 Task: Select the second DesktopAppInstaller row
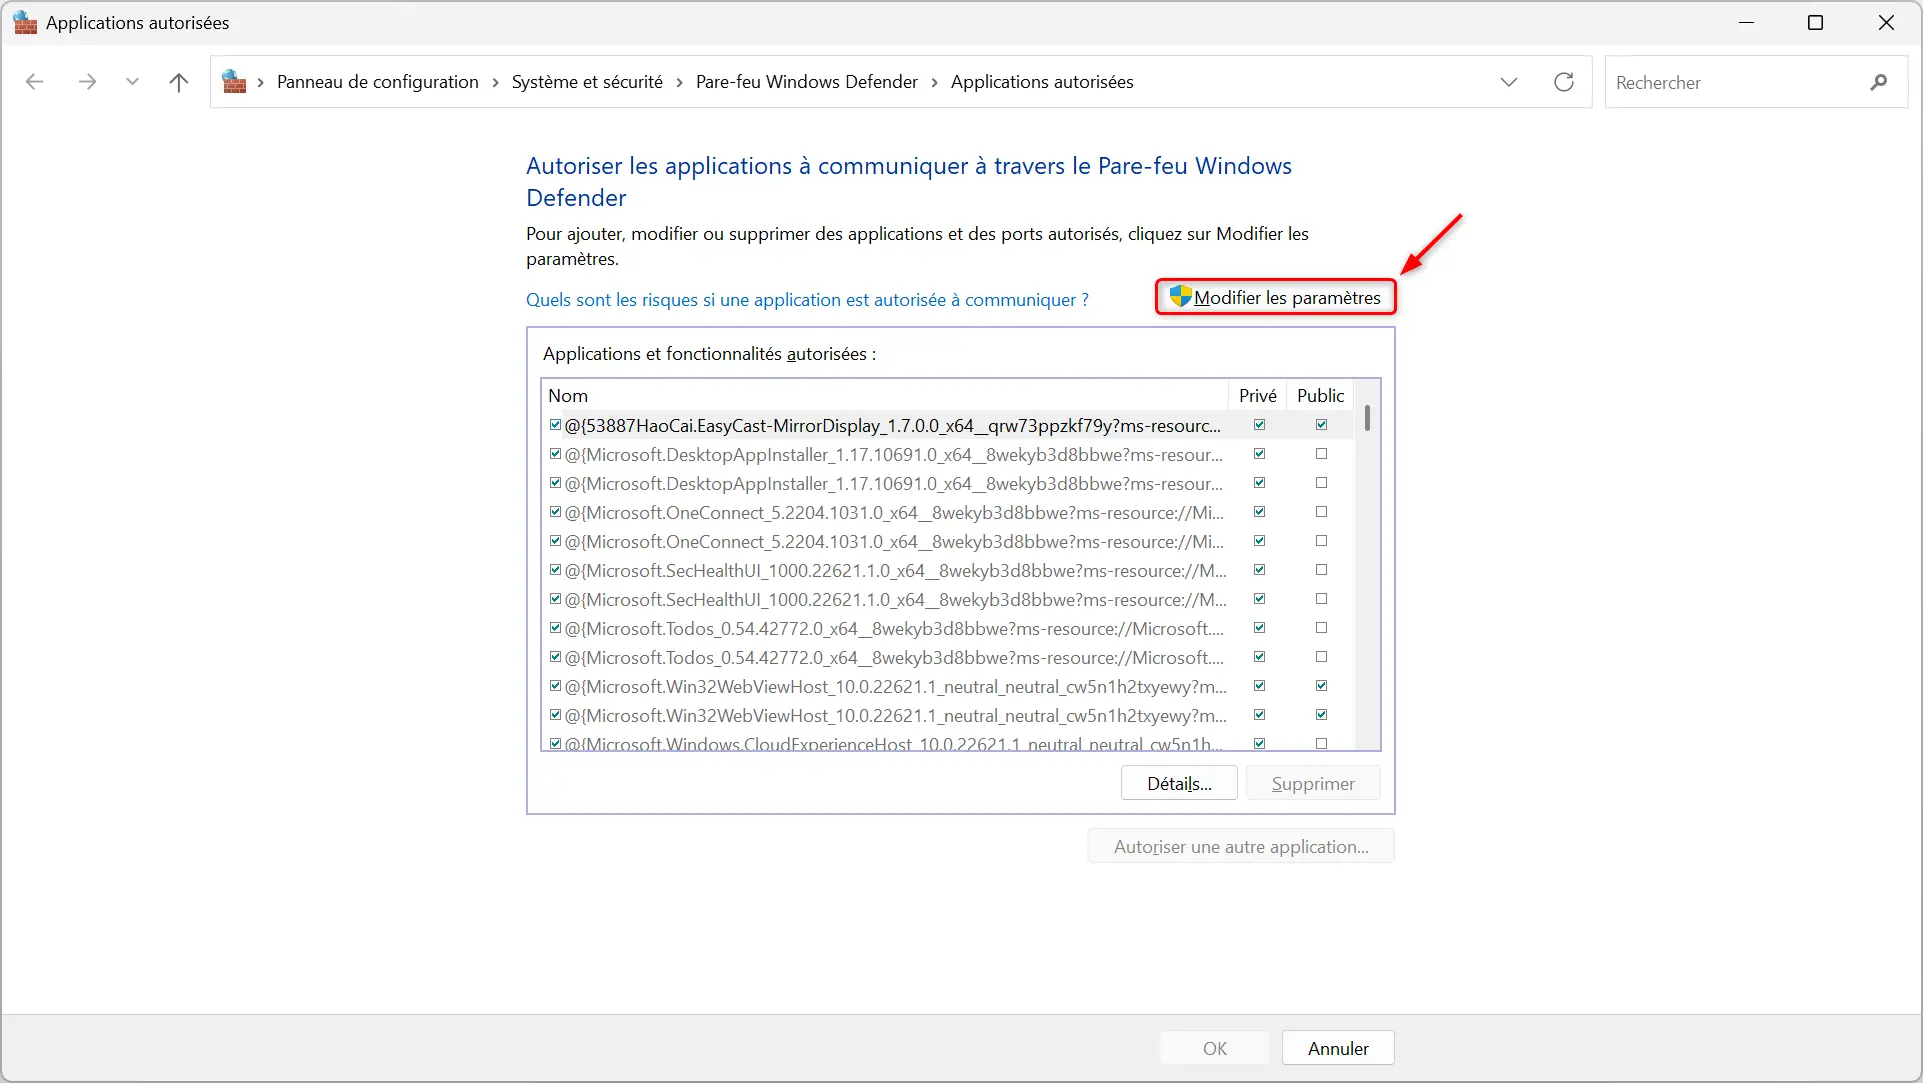[x=947, y=483]
